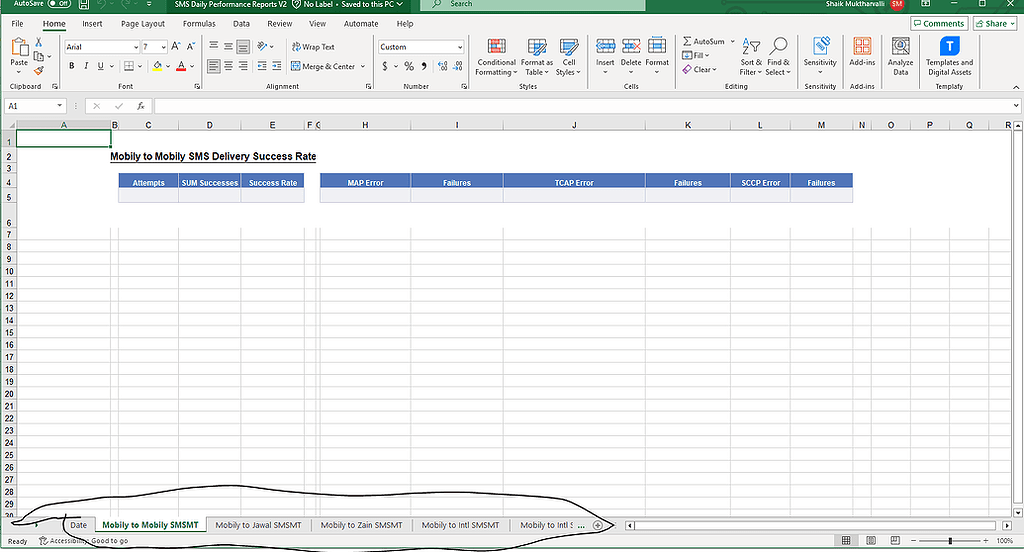Viewport: 1024px width, 552px height.
Task: Apply comma style
Action: pyautogui.click(x=424, y=66)
